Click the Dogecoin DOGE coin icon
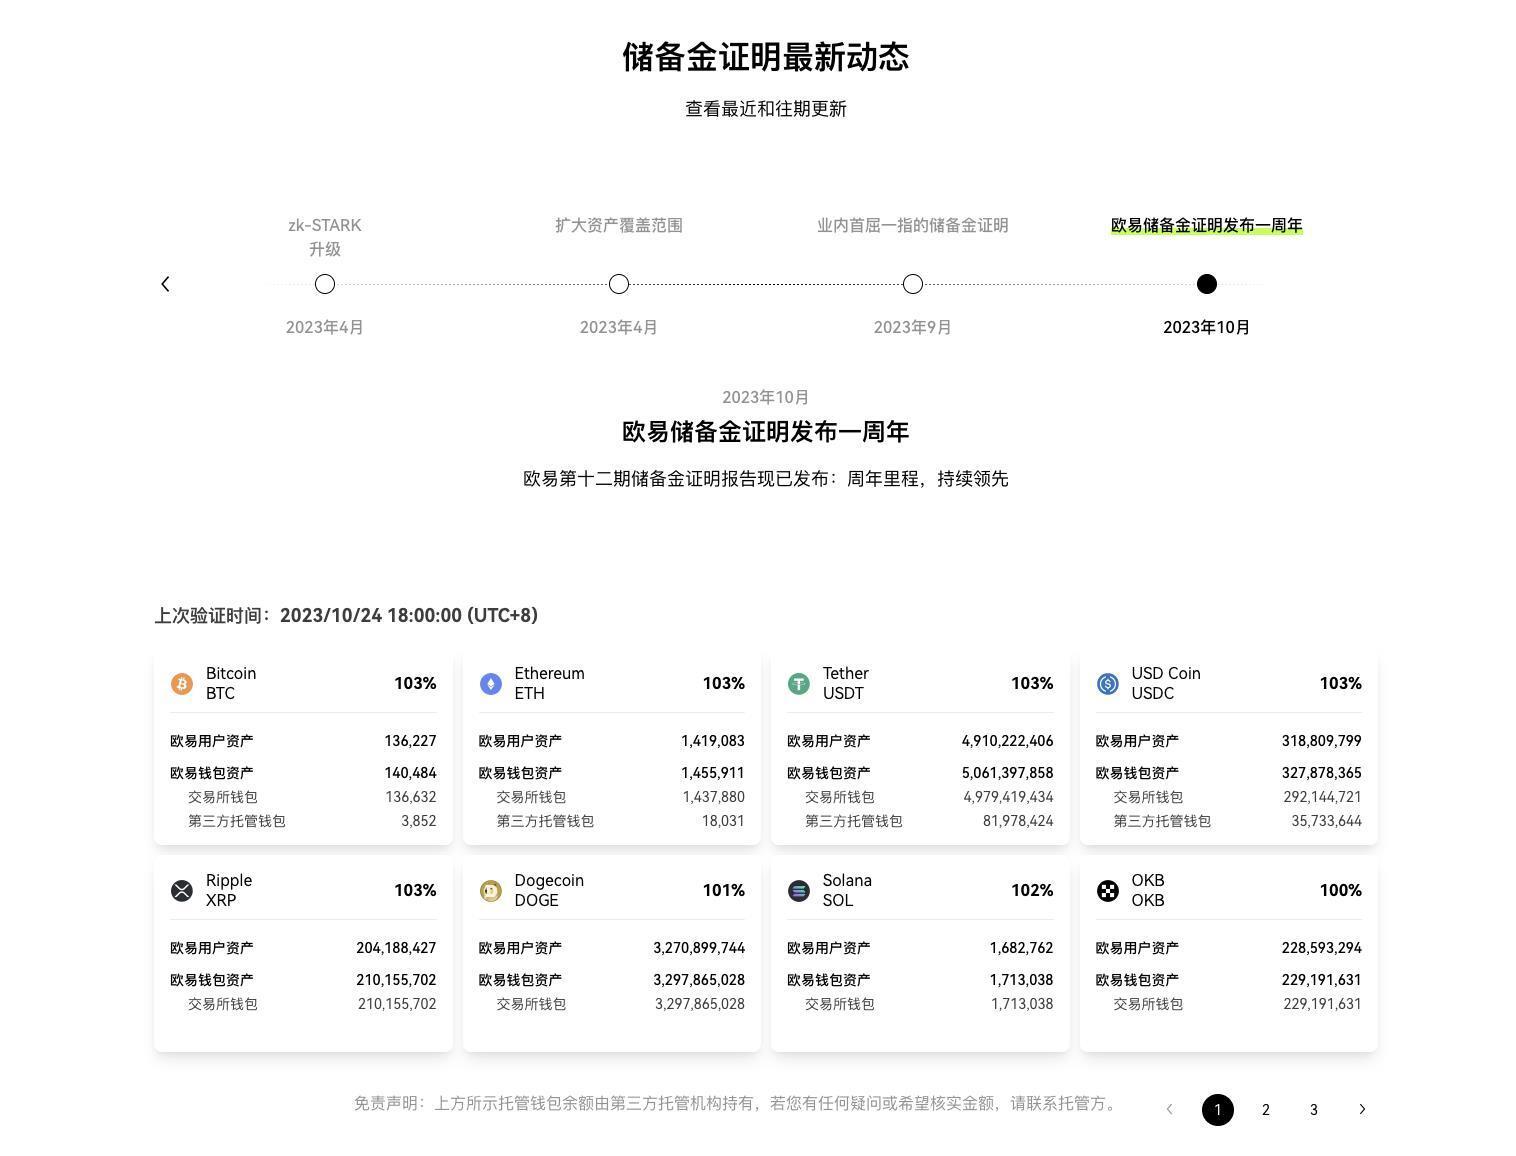Image resolution: width=1516 pixels, height=1156 pixels. click(490, 891)
